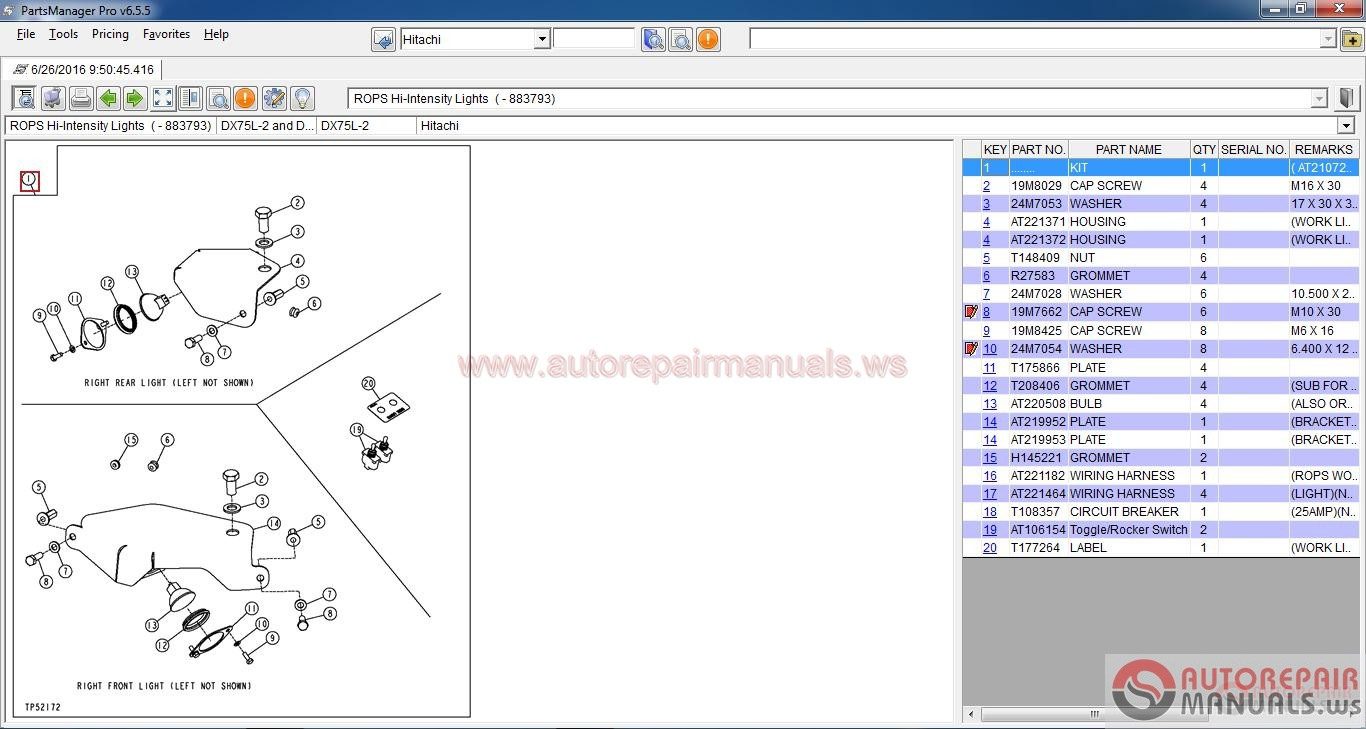Image resolution: width=1366 pixels, height=729 pixels.
Task: Click the red flag icon on row 8
Action: tap(971, 312)
